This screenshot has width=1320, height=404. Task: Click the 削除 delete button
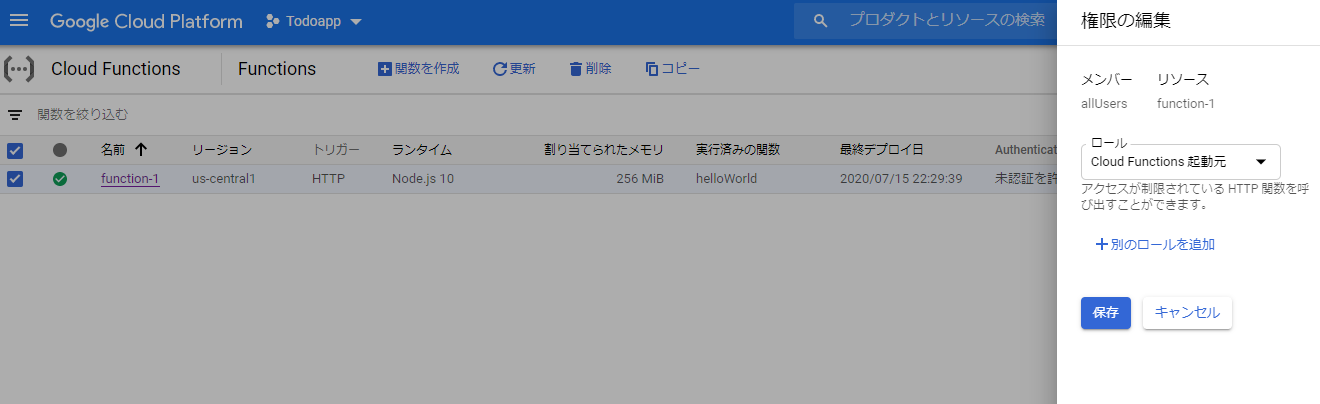pos(590,69)
